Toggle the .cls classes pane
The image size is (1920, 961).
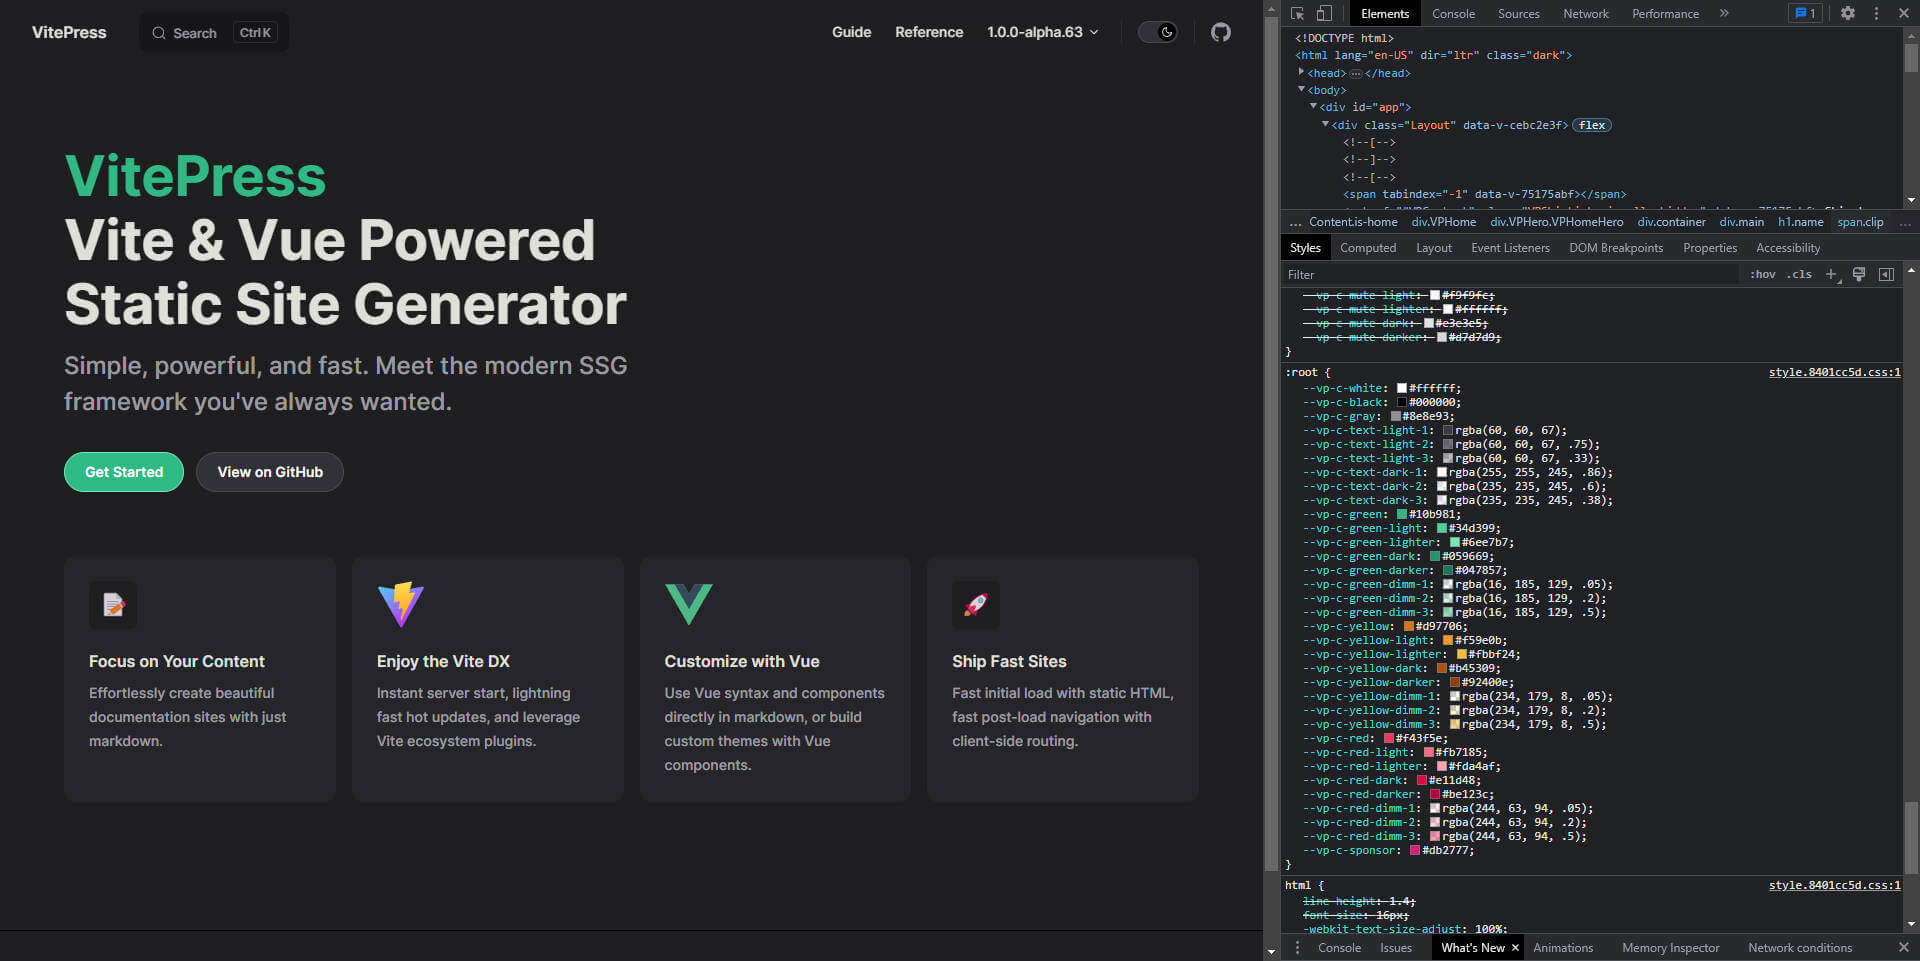[x=1800, y=274]
